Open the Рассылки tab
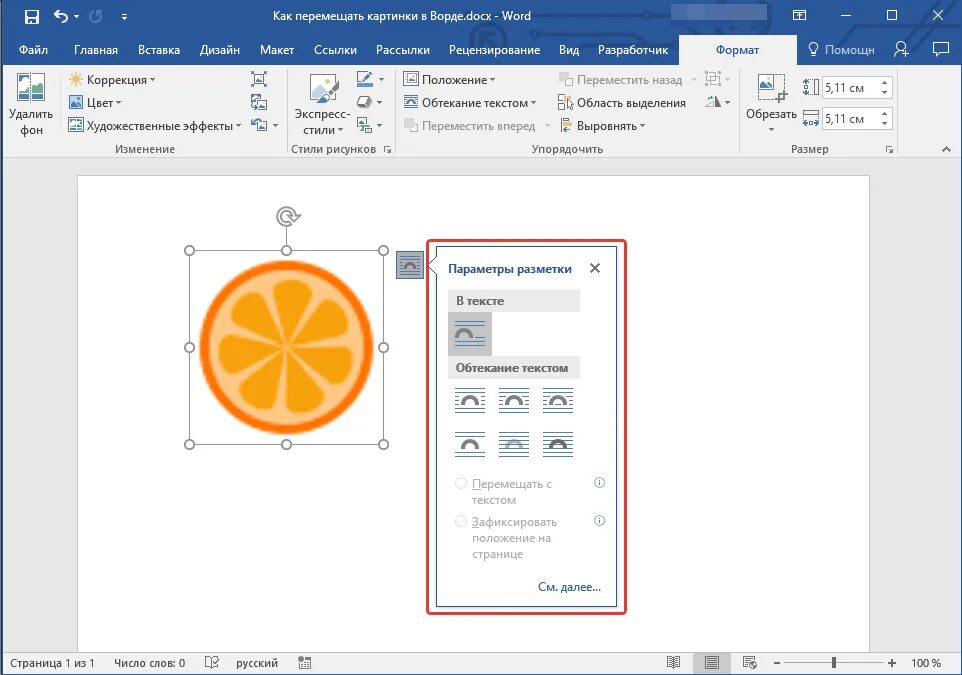 (x=402, y=50)
